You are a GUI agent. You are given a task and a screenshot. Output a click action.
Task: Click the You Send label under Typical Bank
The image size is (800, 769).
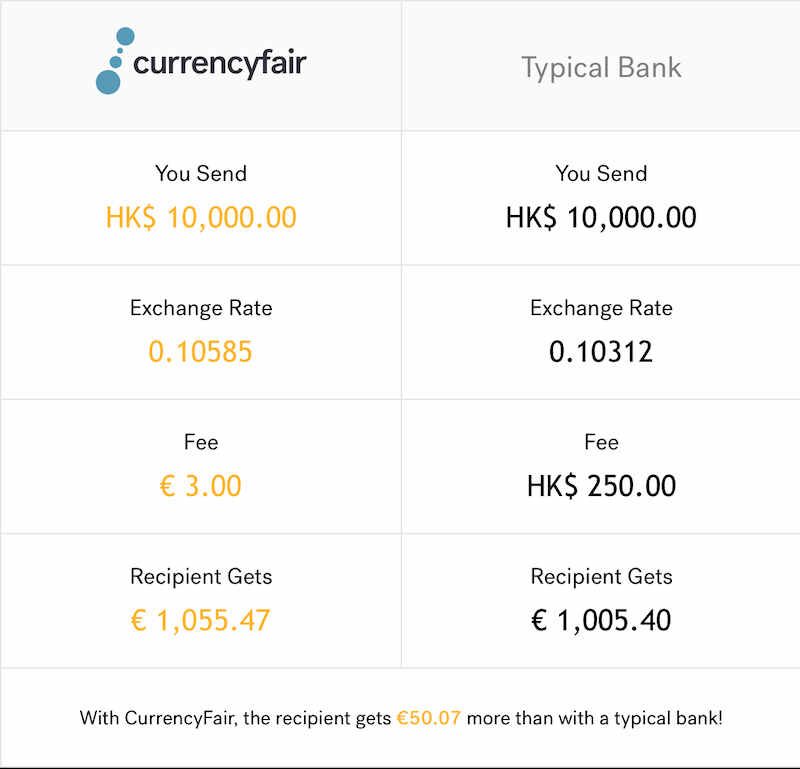(601, 173)
